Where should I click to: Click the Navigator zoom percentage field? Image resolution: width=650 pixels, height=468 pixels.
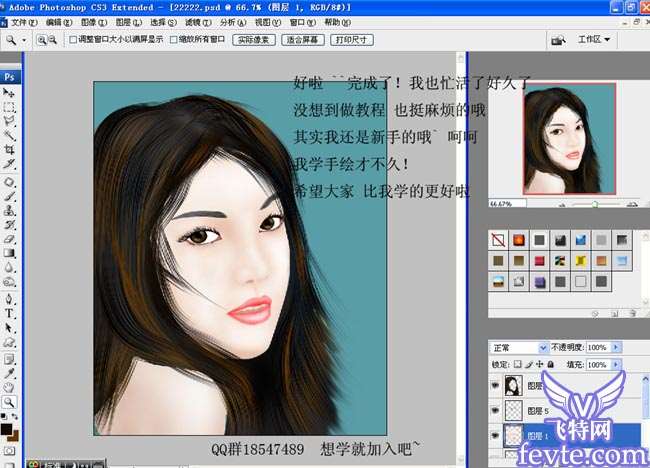click(507, 204)
